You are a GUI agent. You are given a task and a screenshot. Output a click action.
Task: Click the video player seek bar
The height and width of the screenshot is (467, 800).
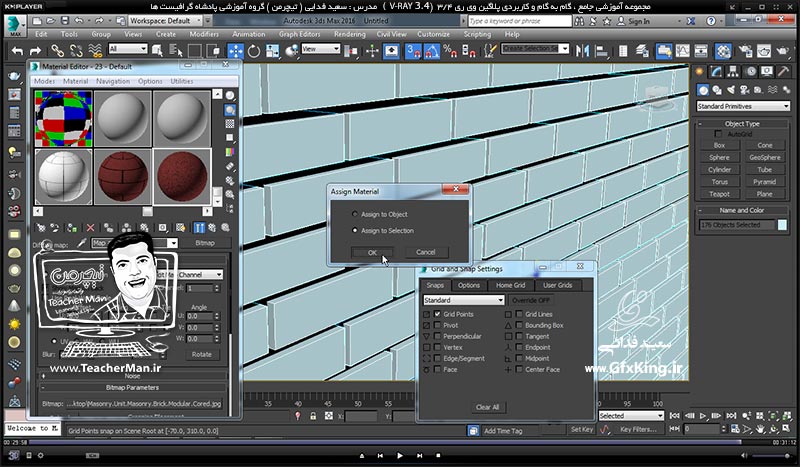(400, 443)
